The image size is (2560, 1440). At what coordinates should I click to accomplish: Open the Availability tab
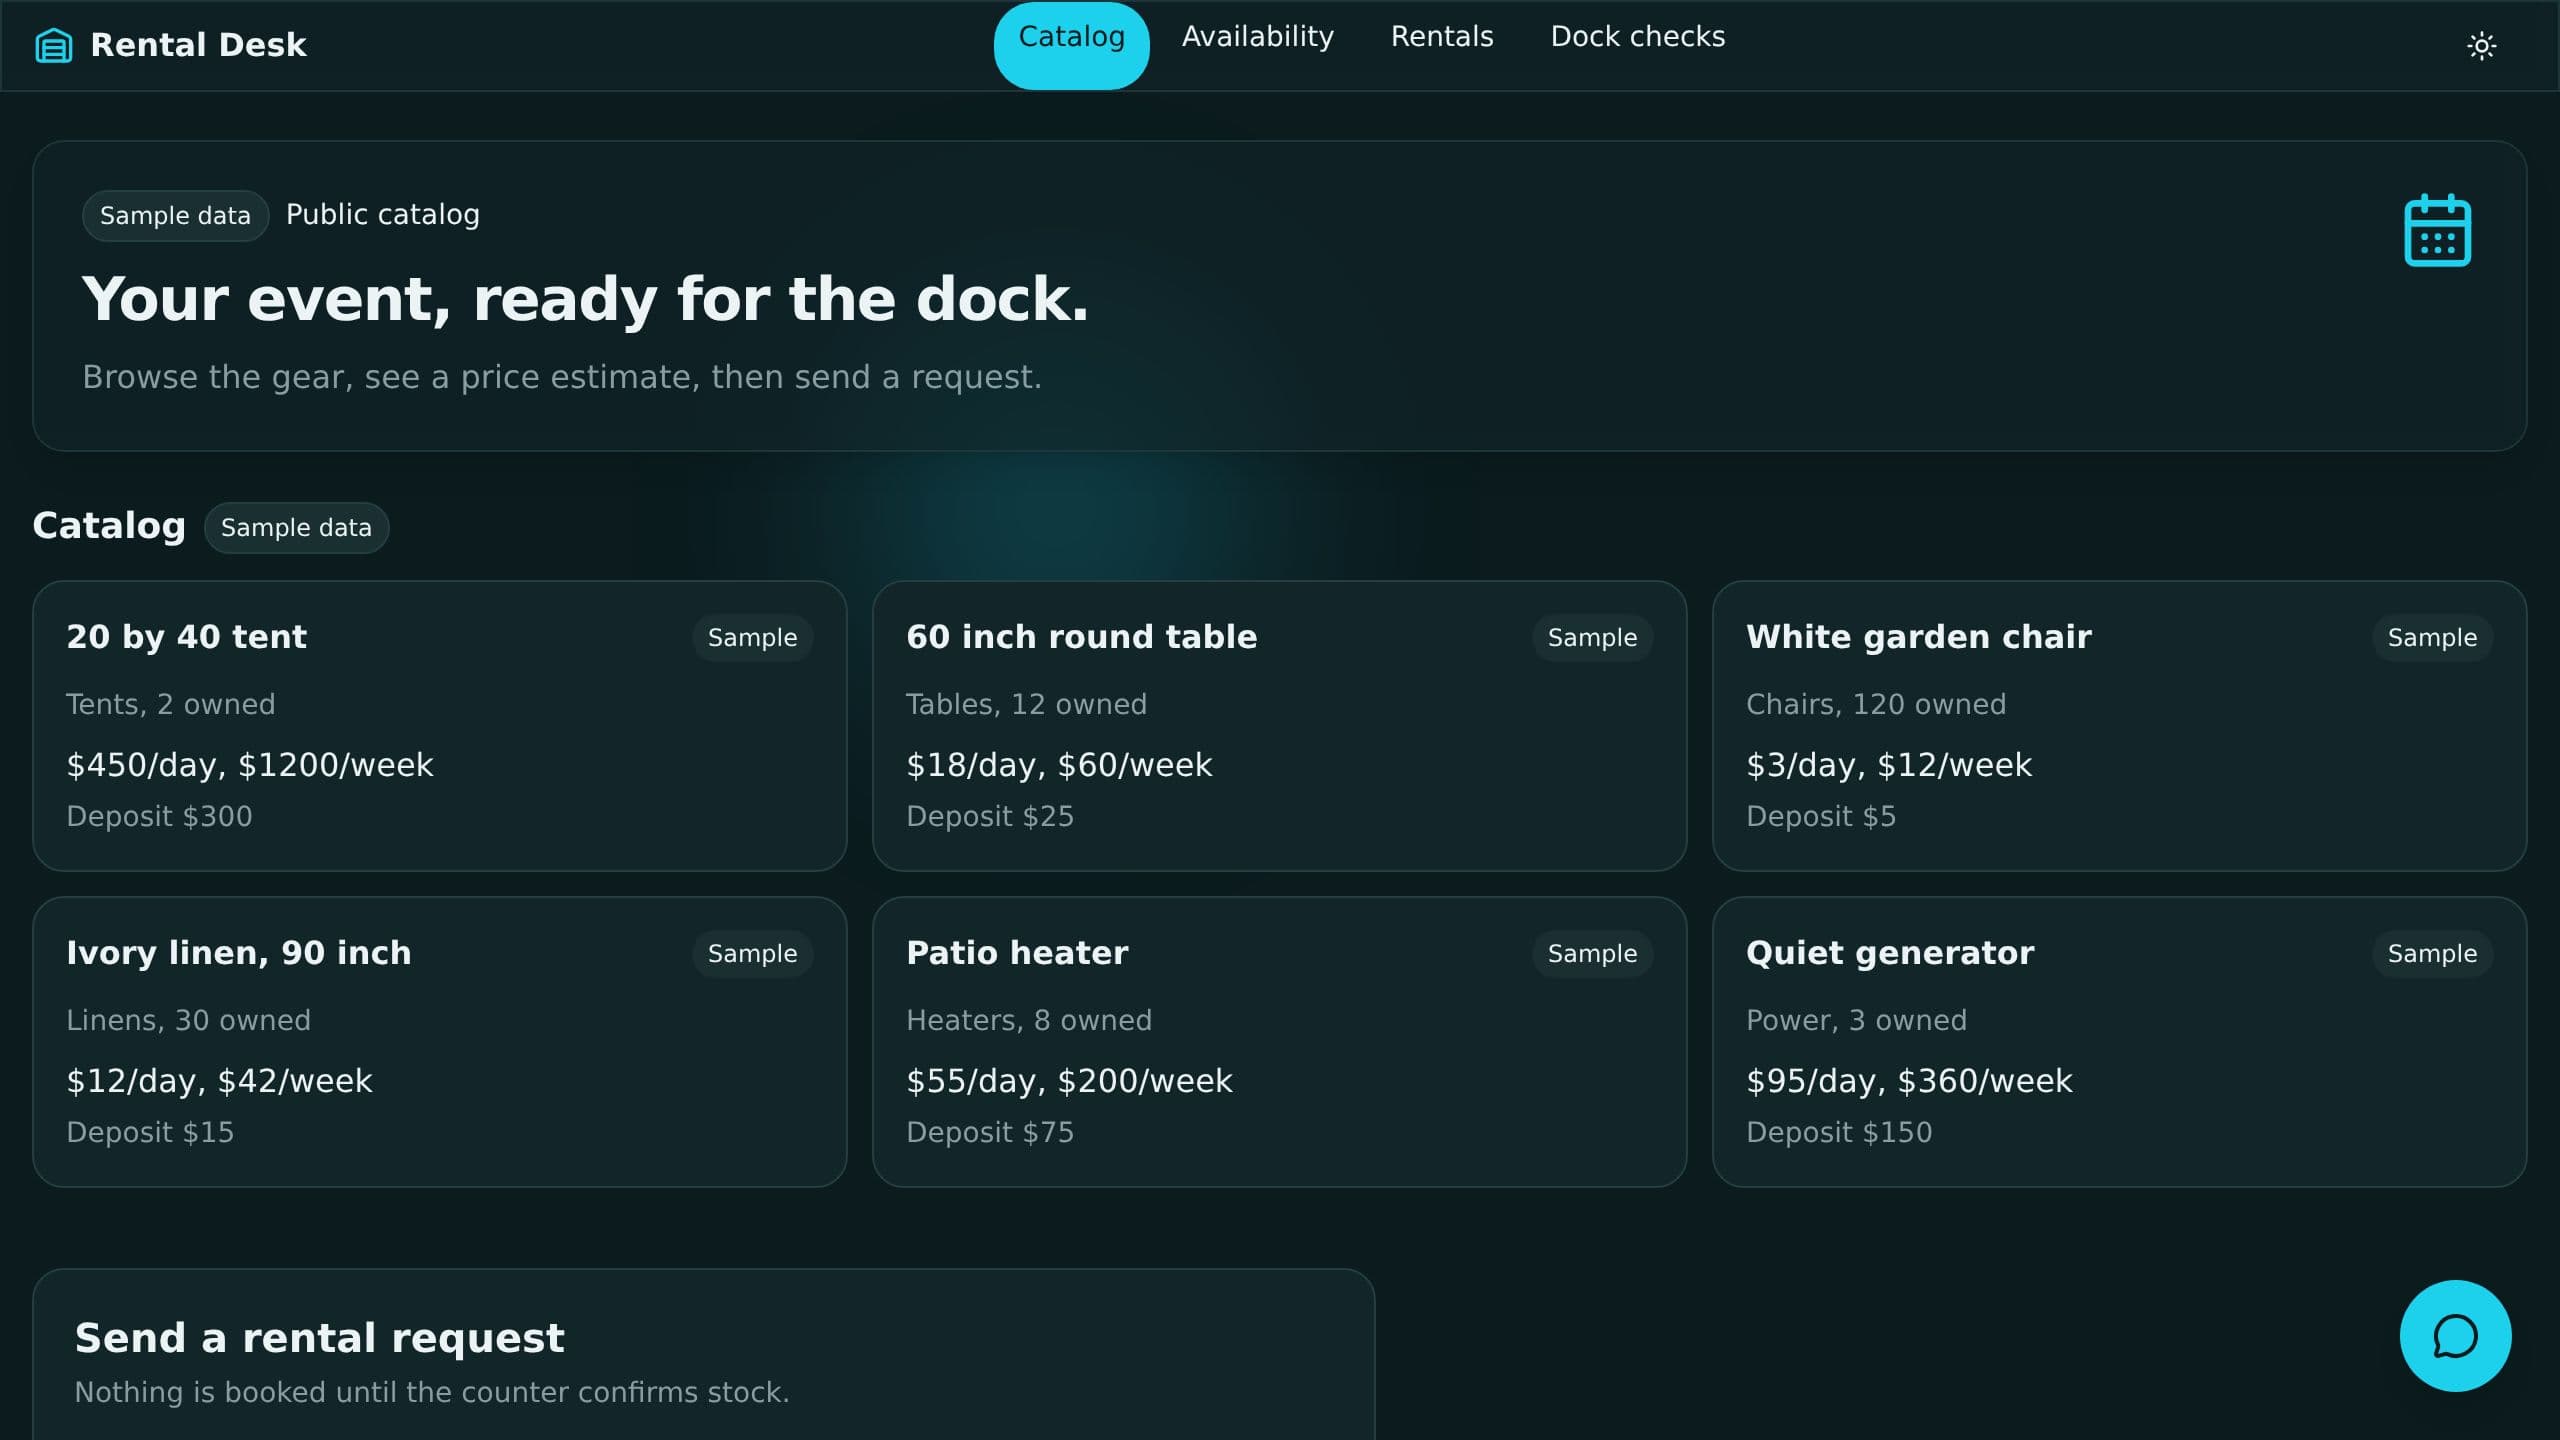tap(1257, 37)
